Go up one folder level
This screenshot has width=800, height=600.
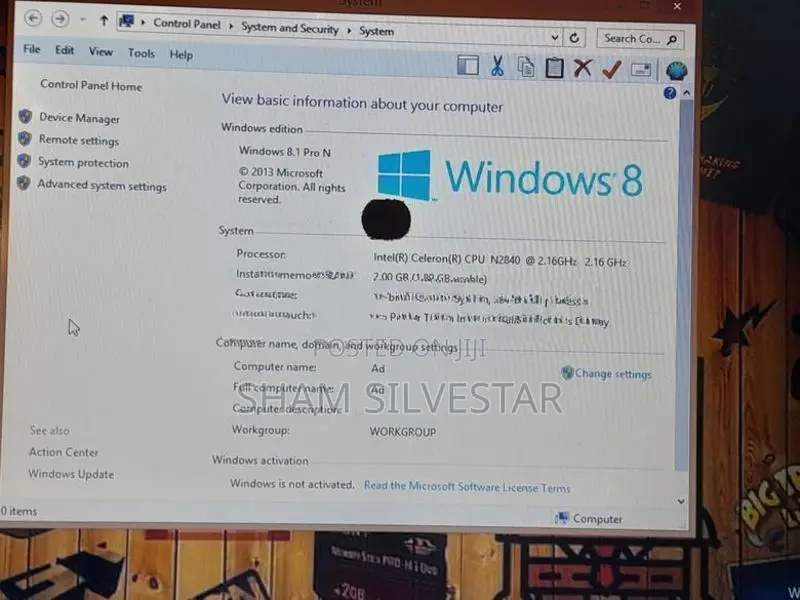(x=104, y=20)
